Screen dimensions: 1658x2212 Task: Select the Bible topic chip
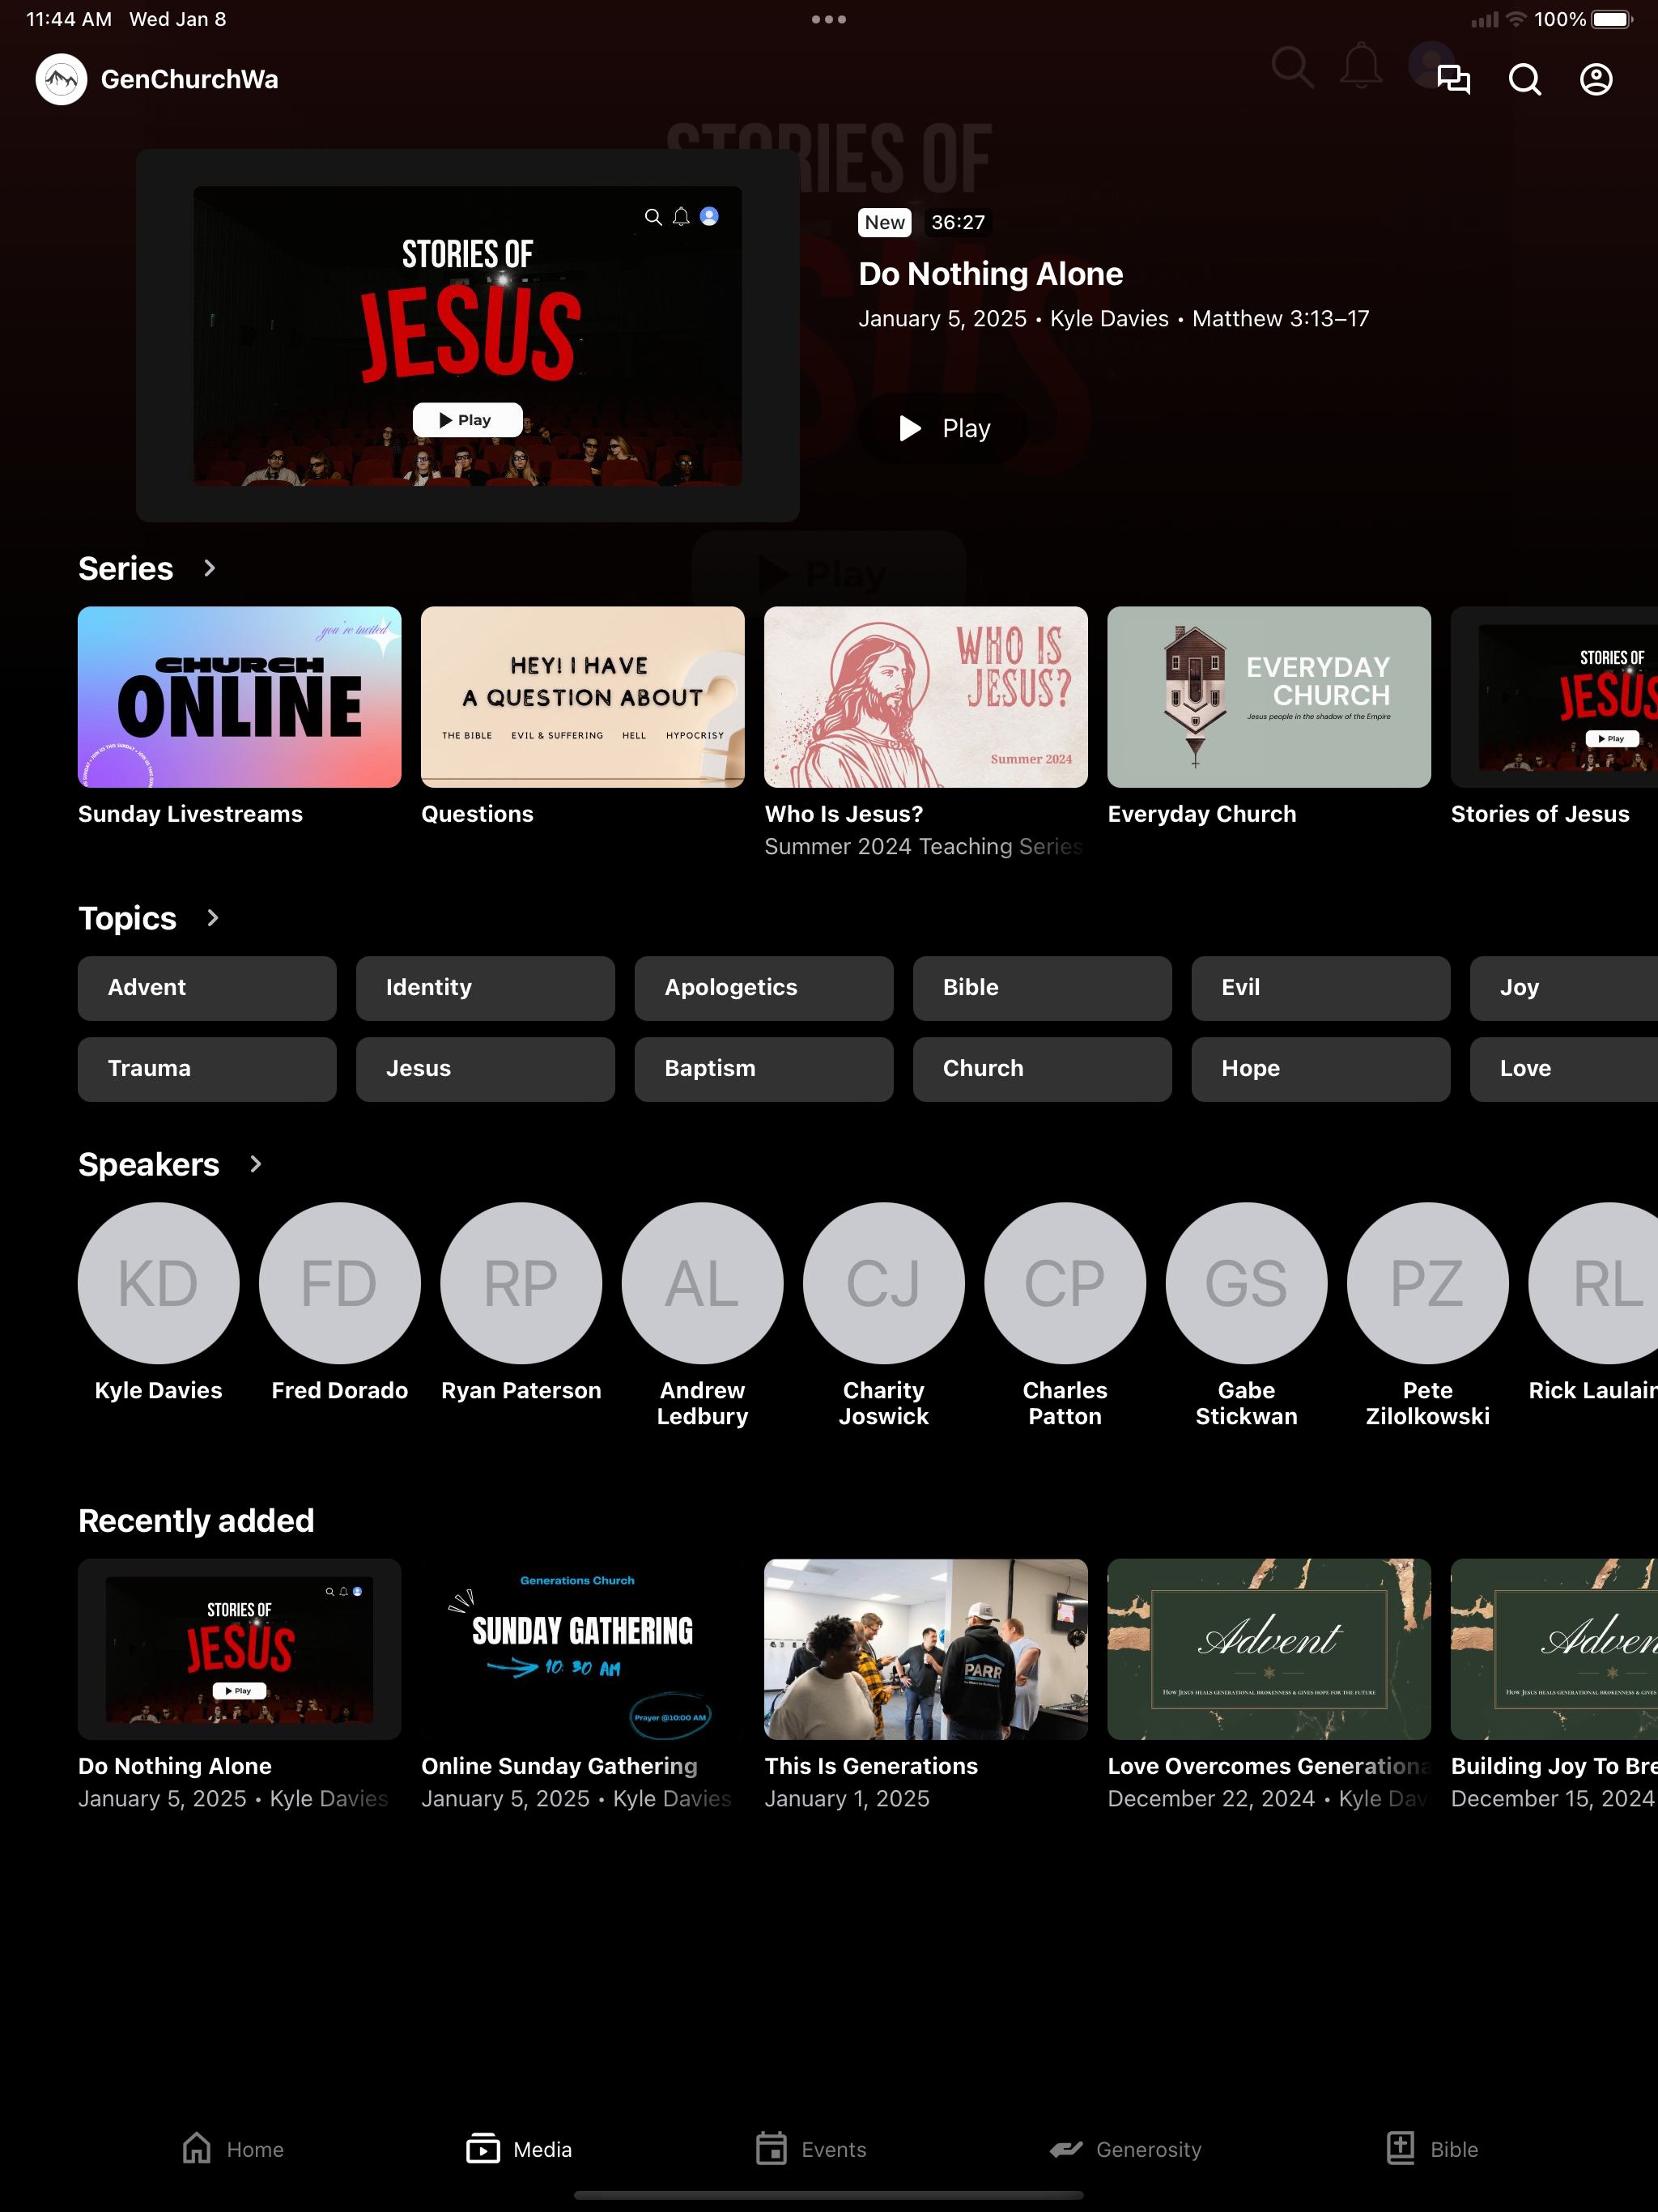(1042, 988)
